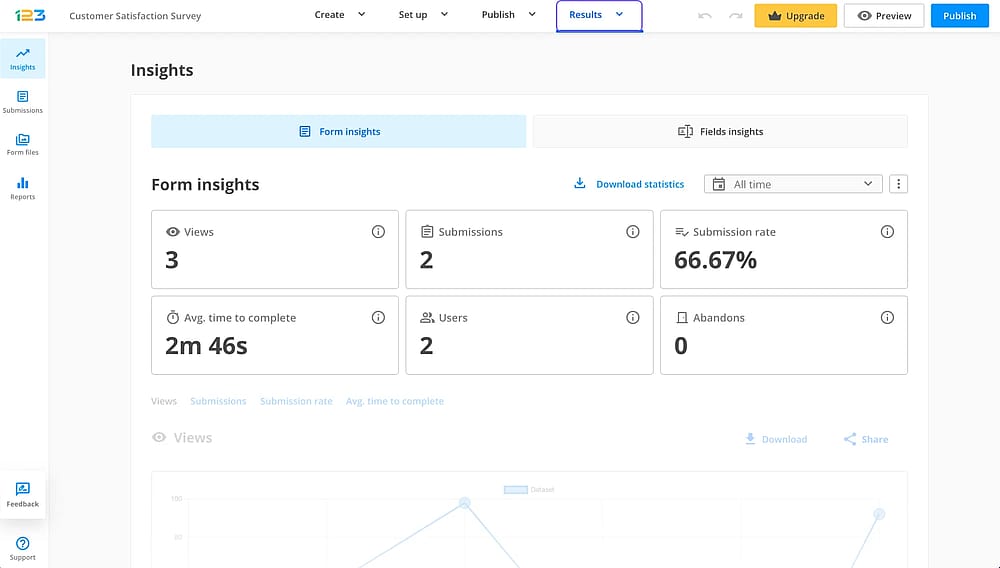The width and height of the screenshot is (1000, 568).
Task: Switch to Fields insights tab
Action: [x=720, y=131]
